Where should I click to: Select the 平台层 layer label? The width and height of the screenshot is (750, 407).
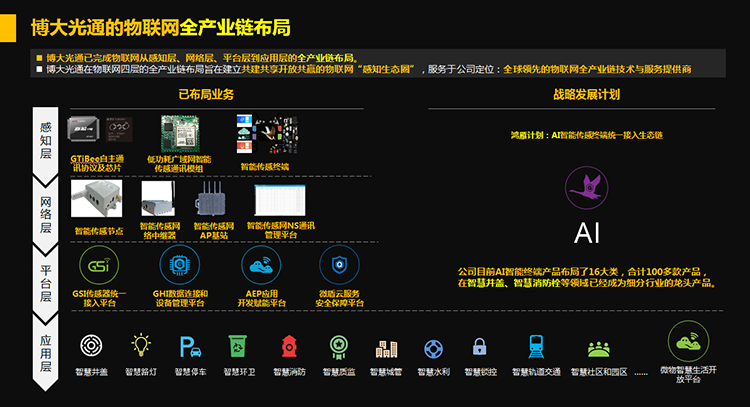(45, 283)
